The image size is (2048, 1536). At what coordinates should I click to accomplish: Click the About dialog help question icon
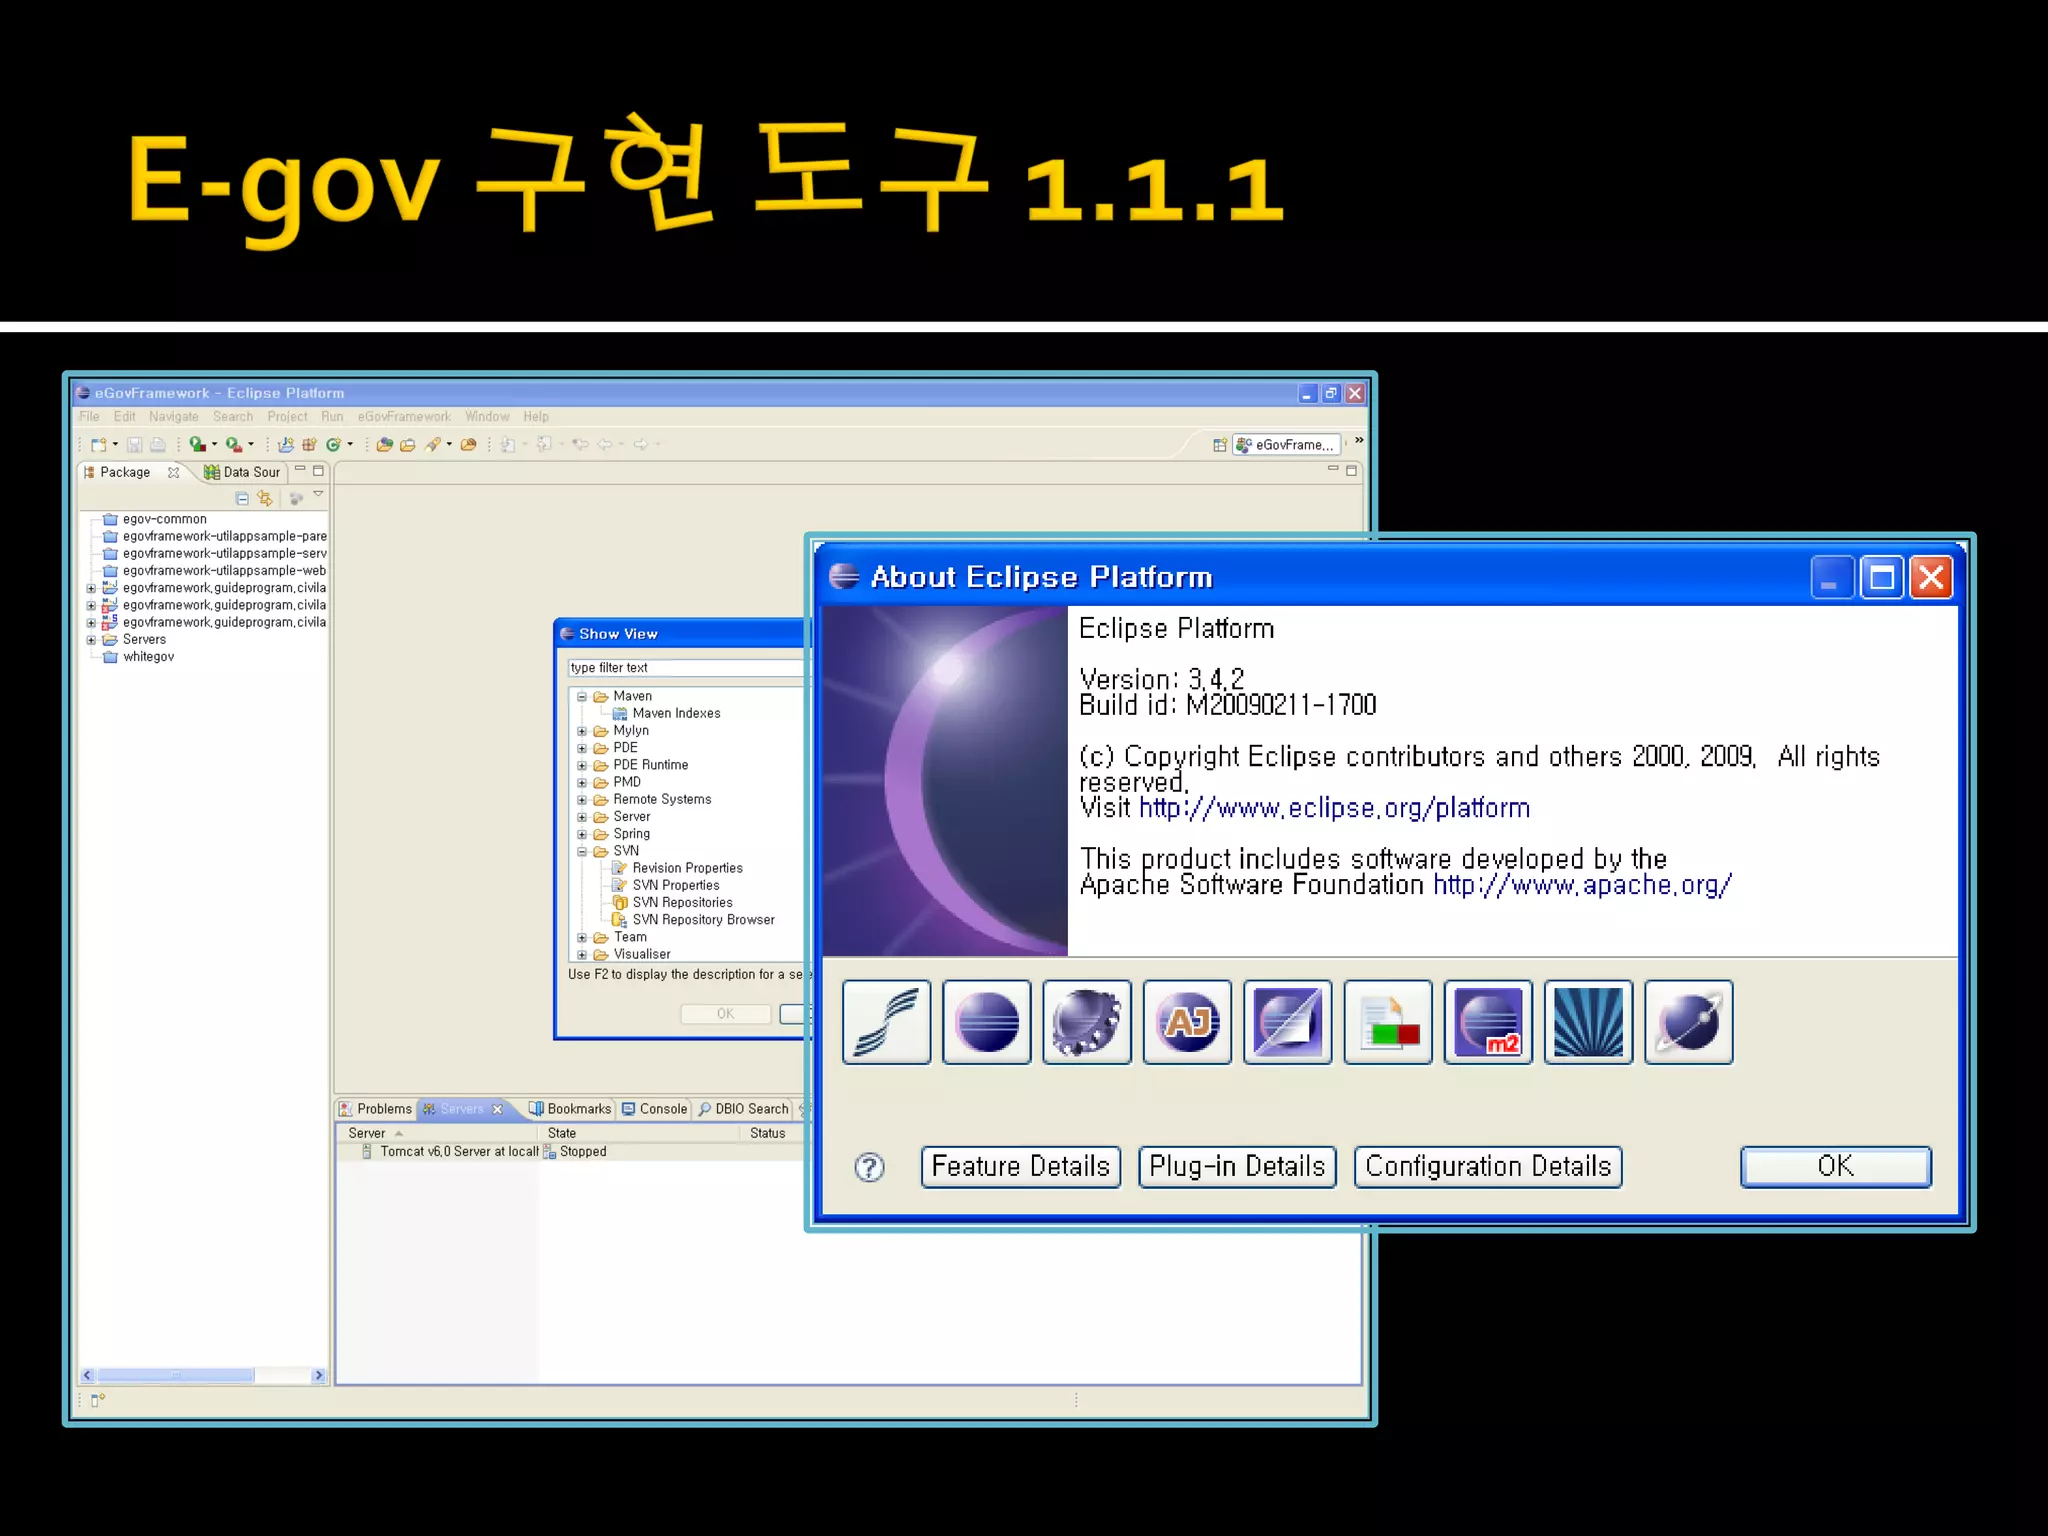click(x=869, y=1167)
